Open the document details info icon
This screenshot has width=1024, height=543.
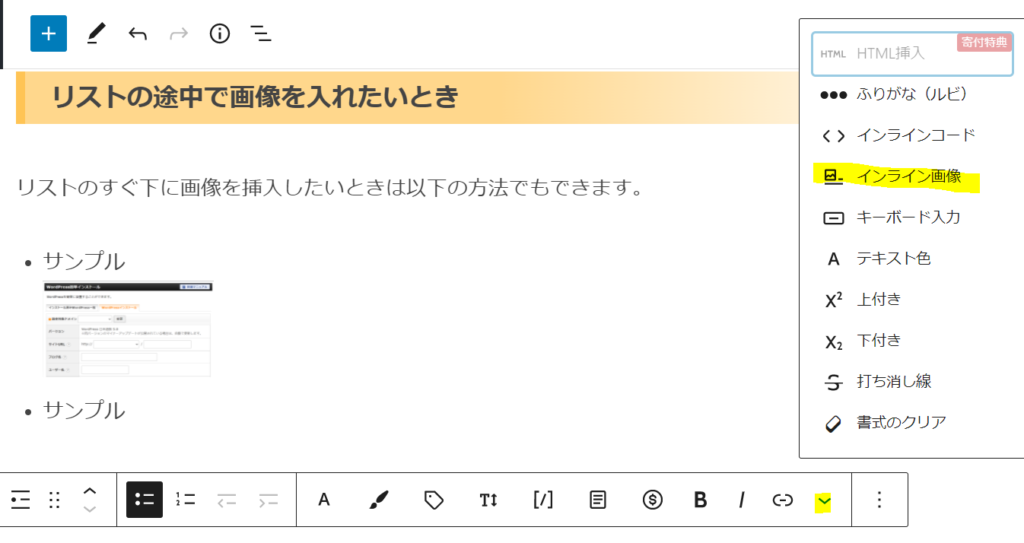pyautogui.click(x=219, y=34)
